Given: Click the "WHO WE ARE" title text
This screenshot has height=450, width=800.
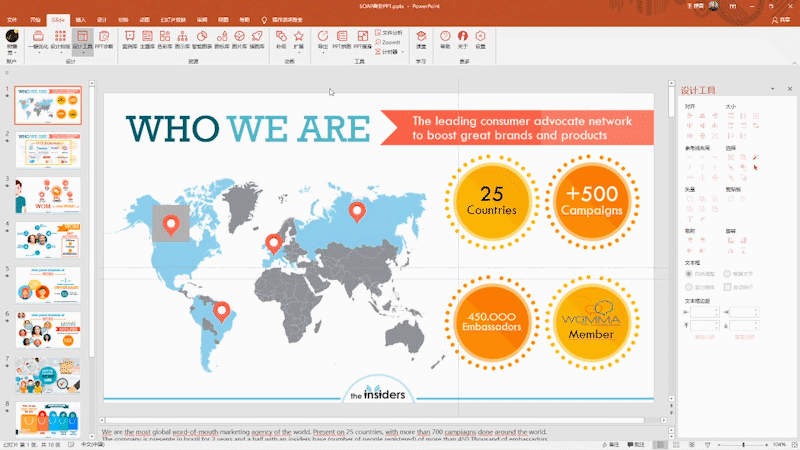Looking at the screenshot, I should pyautogui.click(x=248, y=129).
